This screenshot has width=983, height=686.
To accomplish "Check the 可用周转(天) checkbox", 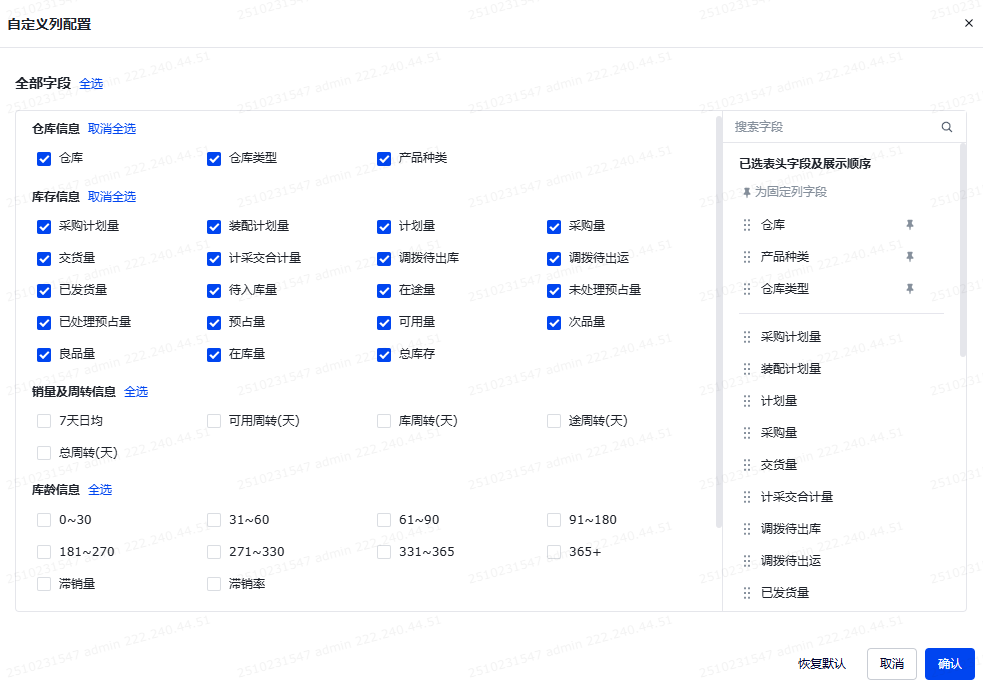I will coord(214,421).
